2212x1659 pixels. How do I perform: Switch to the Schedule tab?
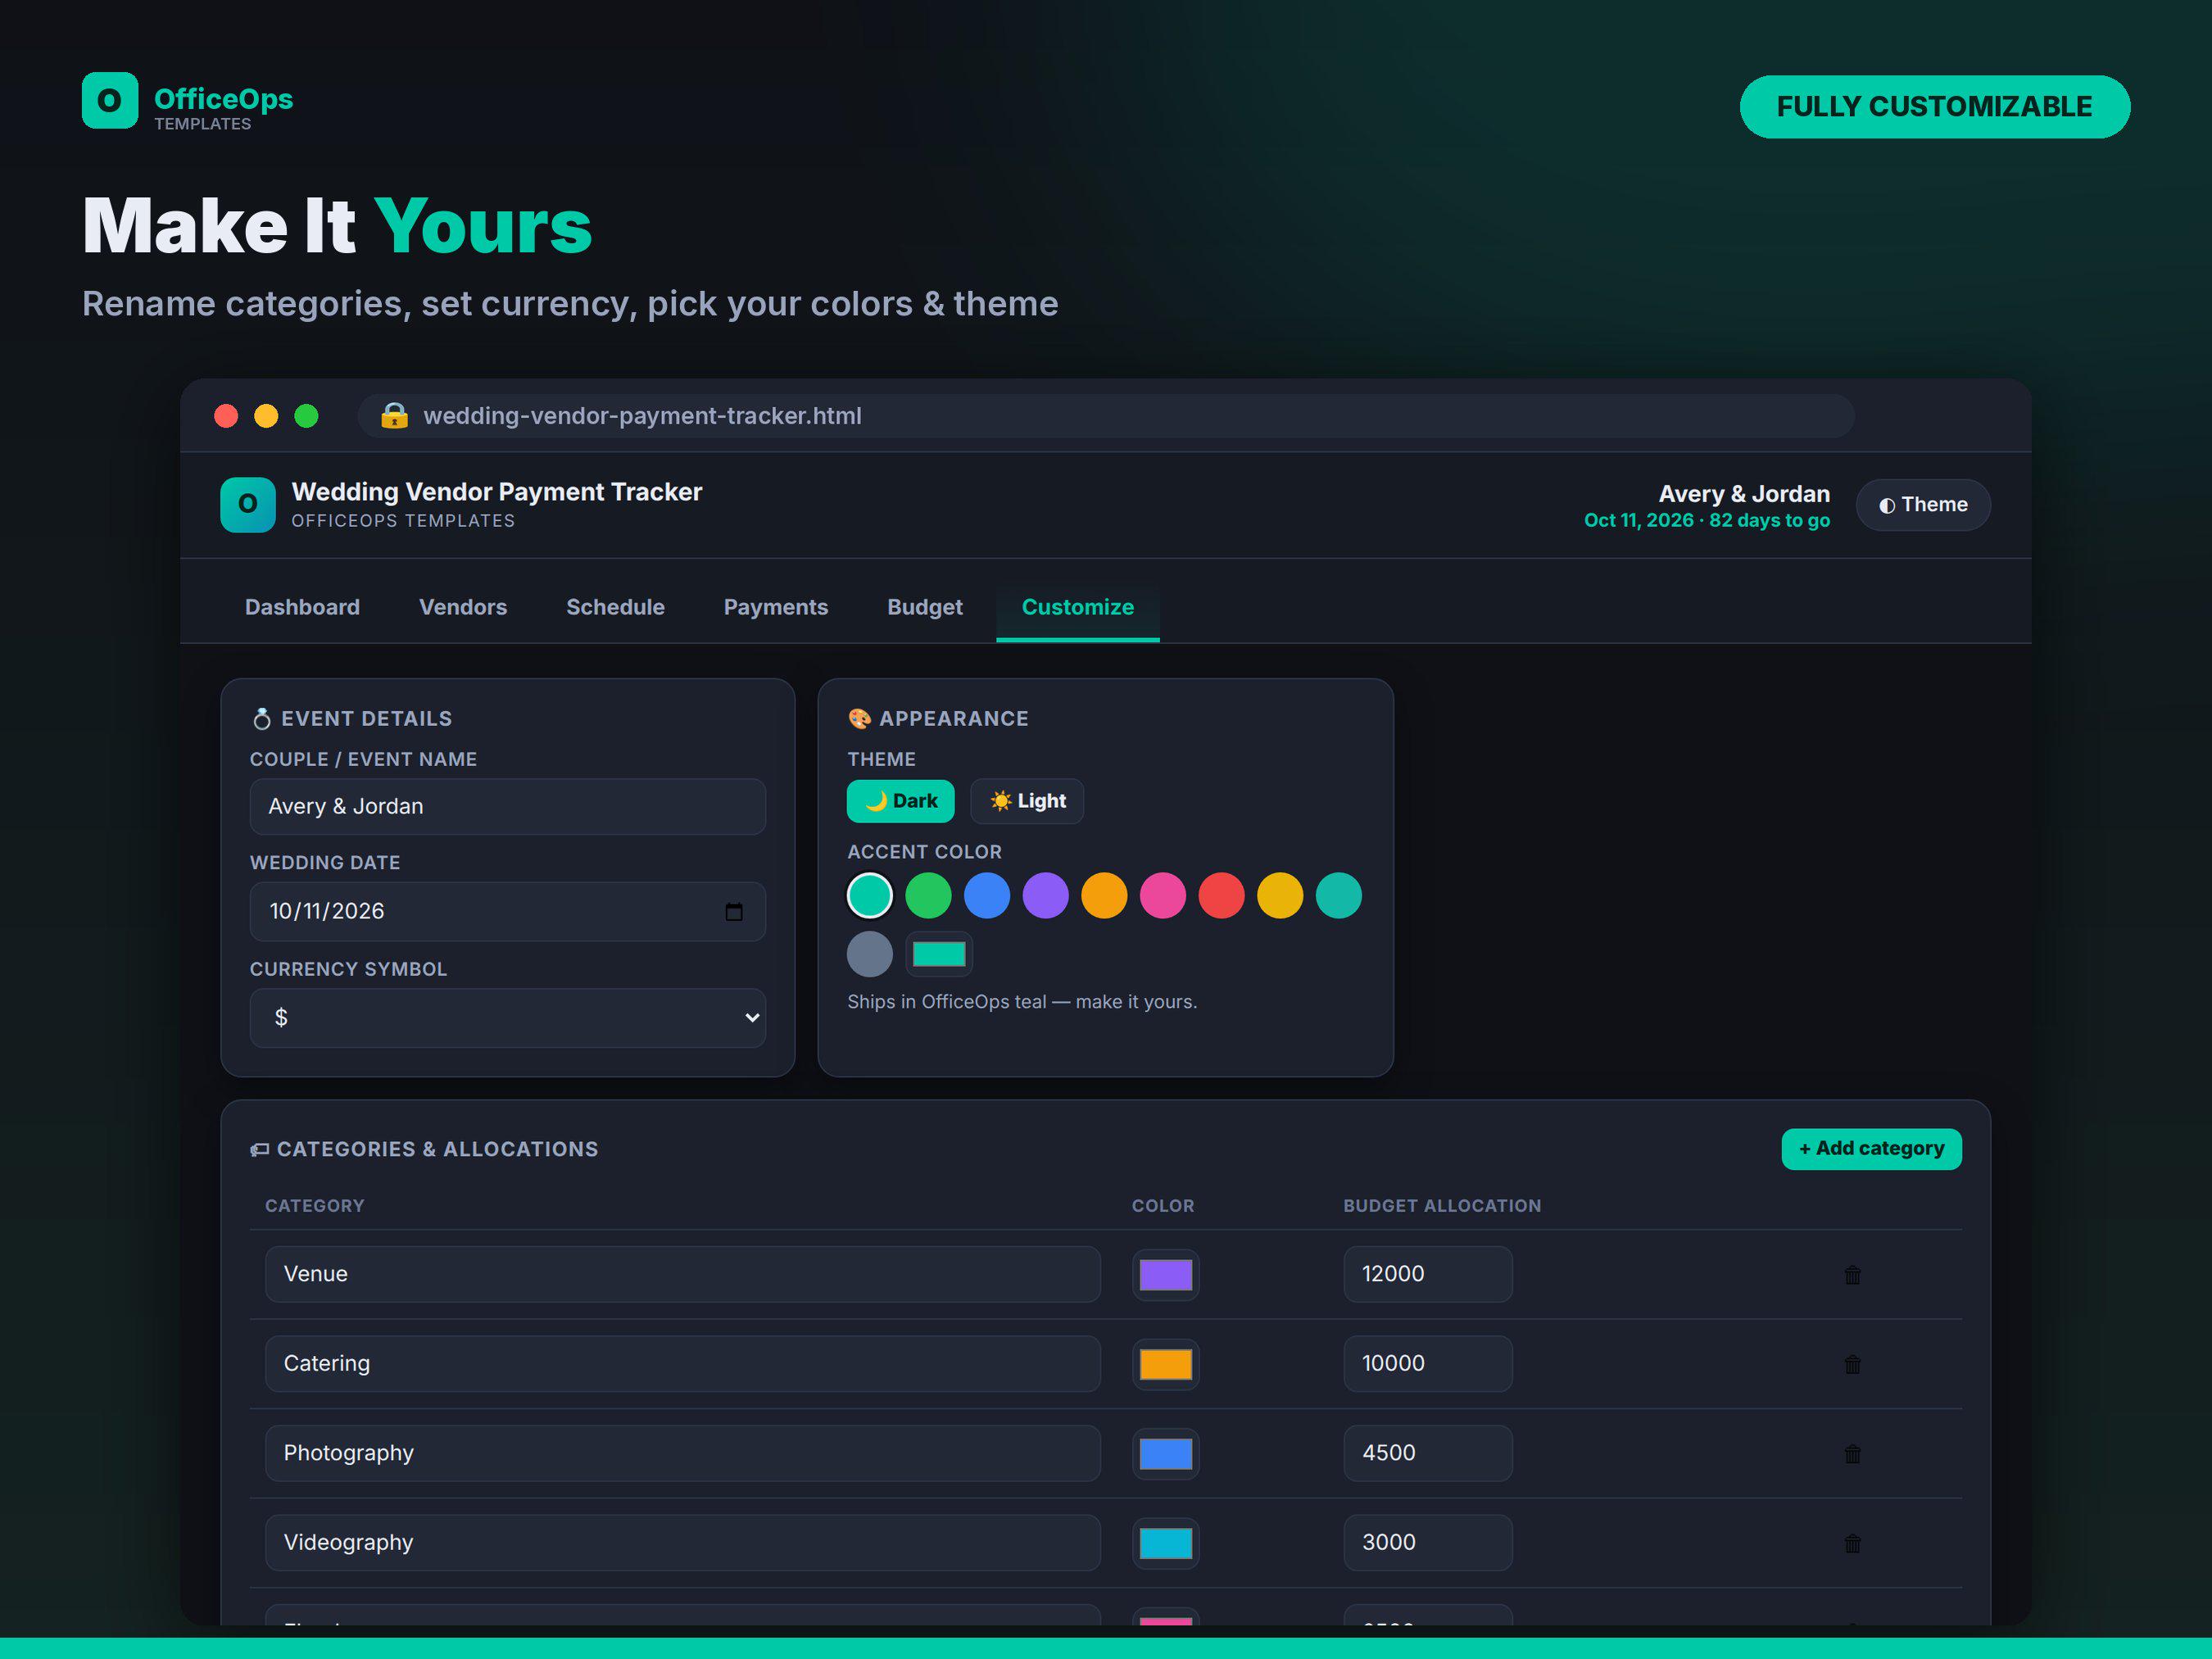615,607
